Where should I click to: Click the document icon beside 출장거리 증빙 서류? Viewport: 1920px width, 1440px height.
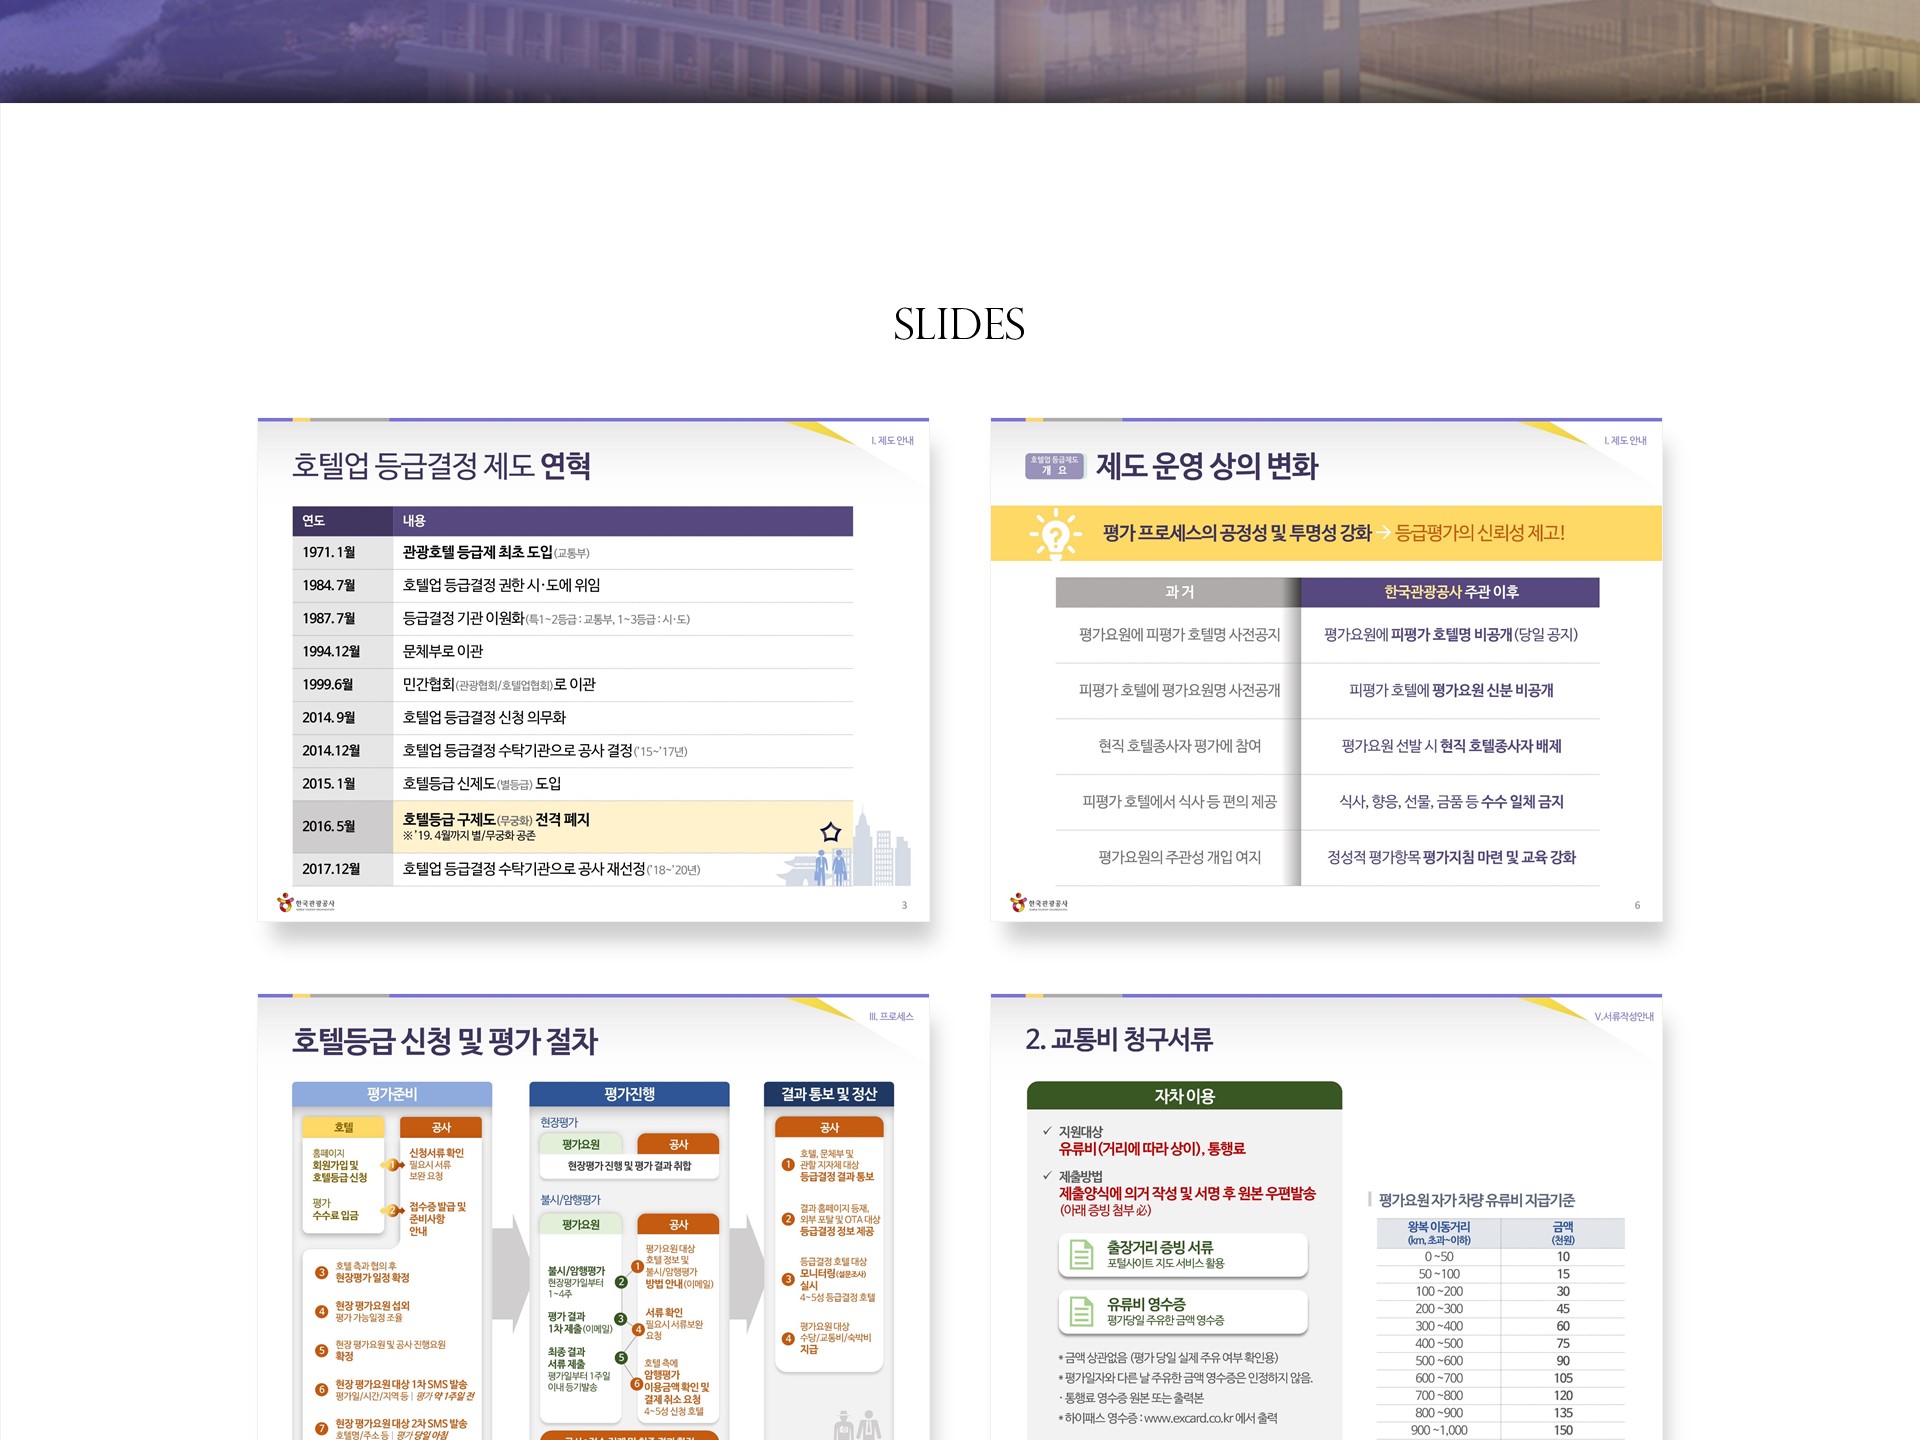(x=1082, y=1254)
